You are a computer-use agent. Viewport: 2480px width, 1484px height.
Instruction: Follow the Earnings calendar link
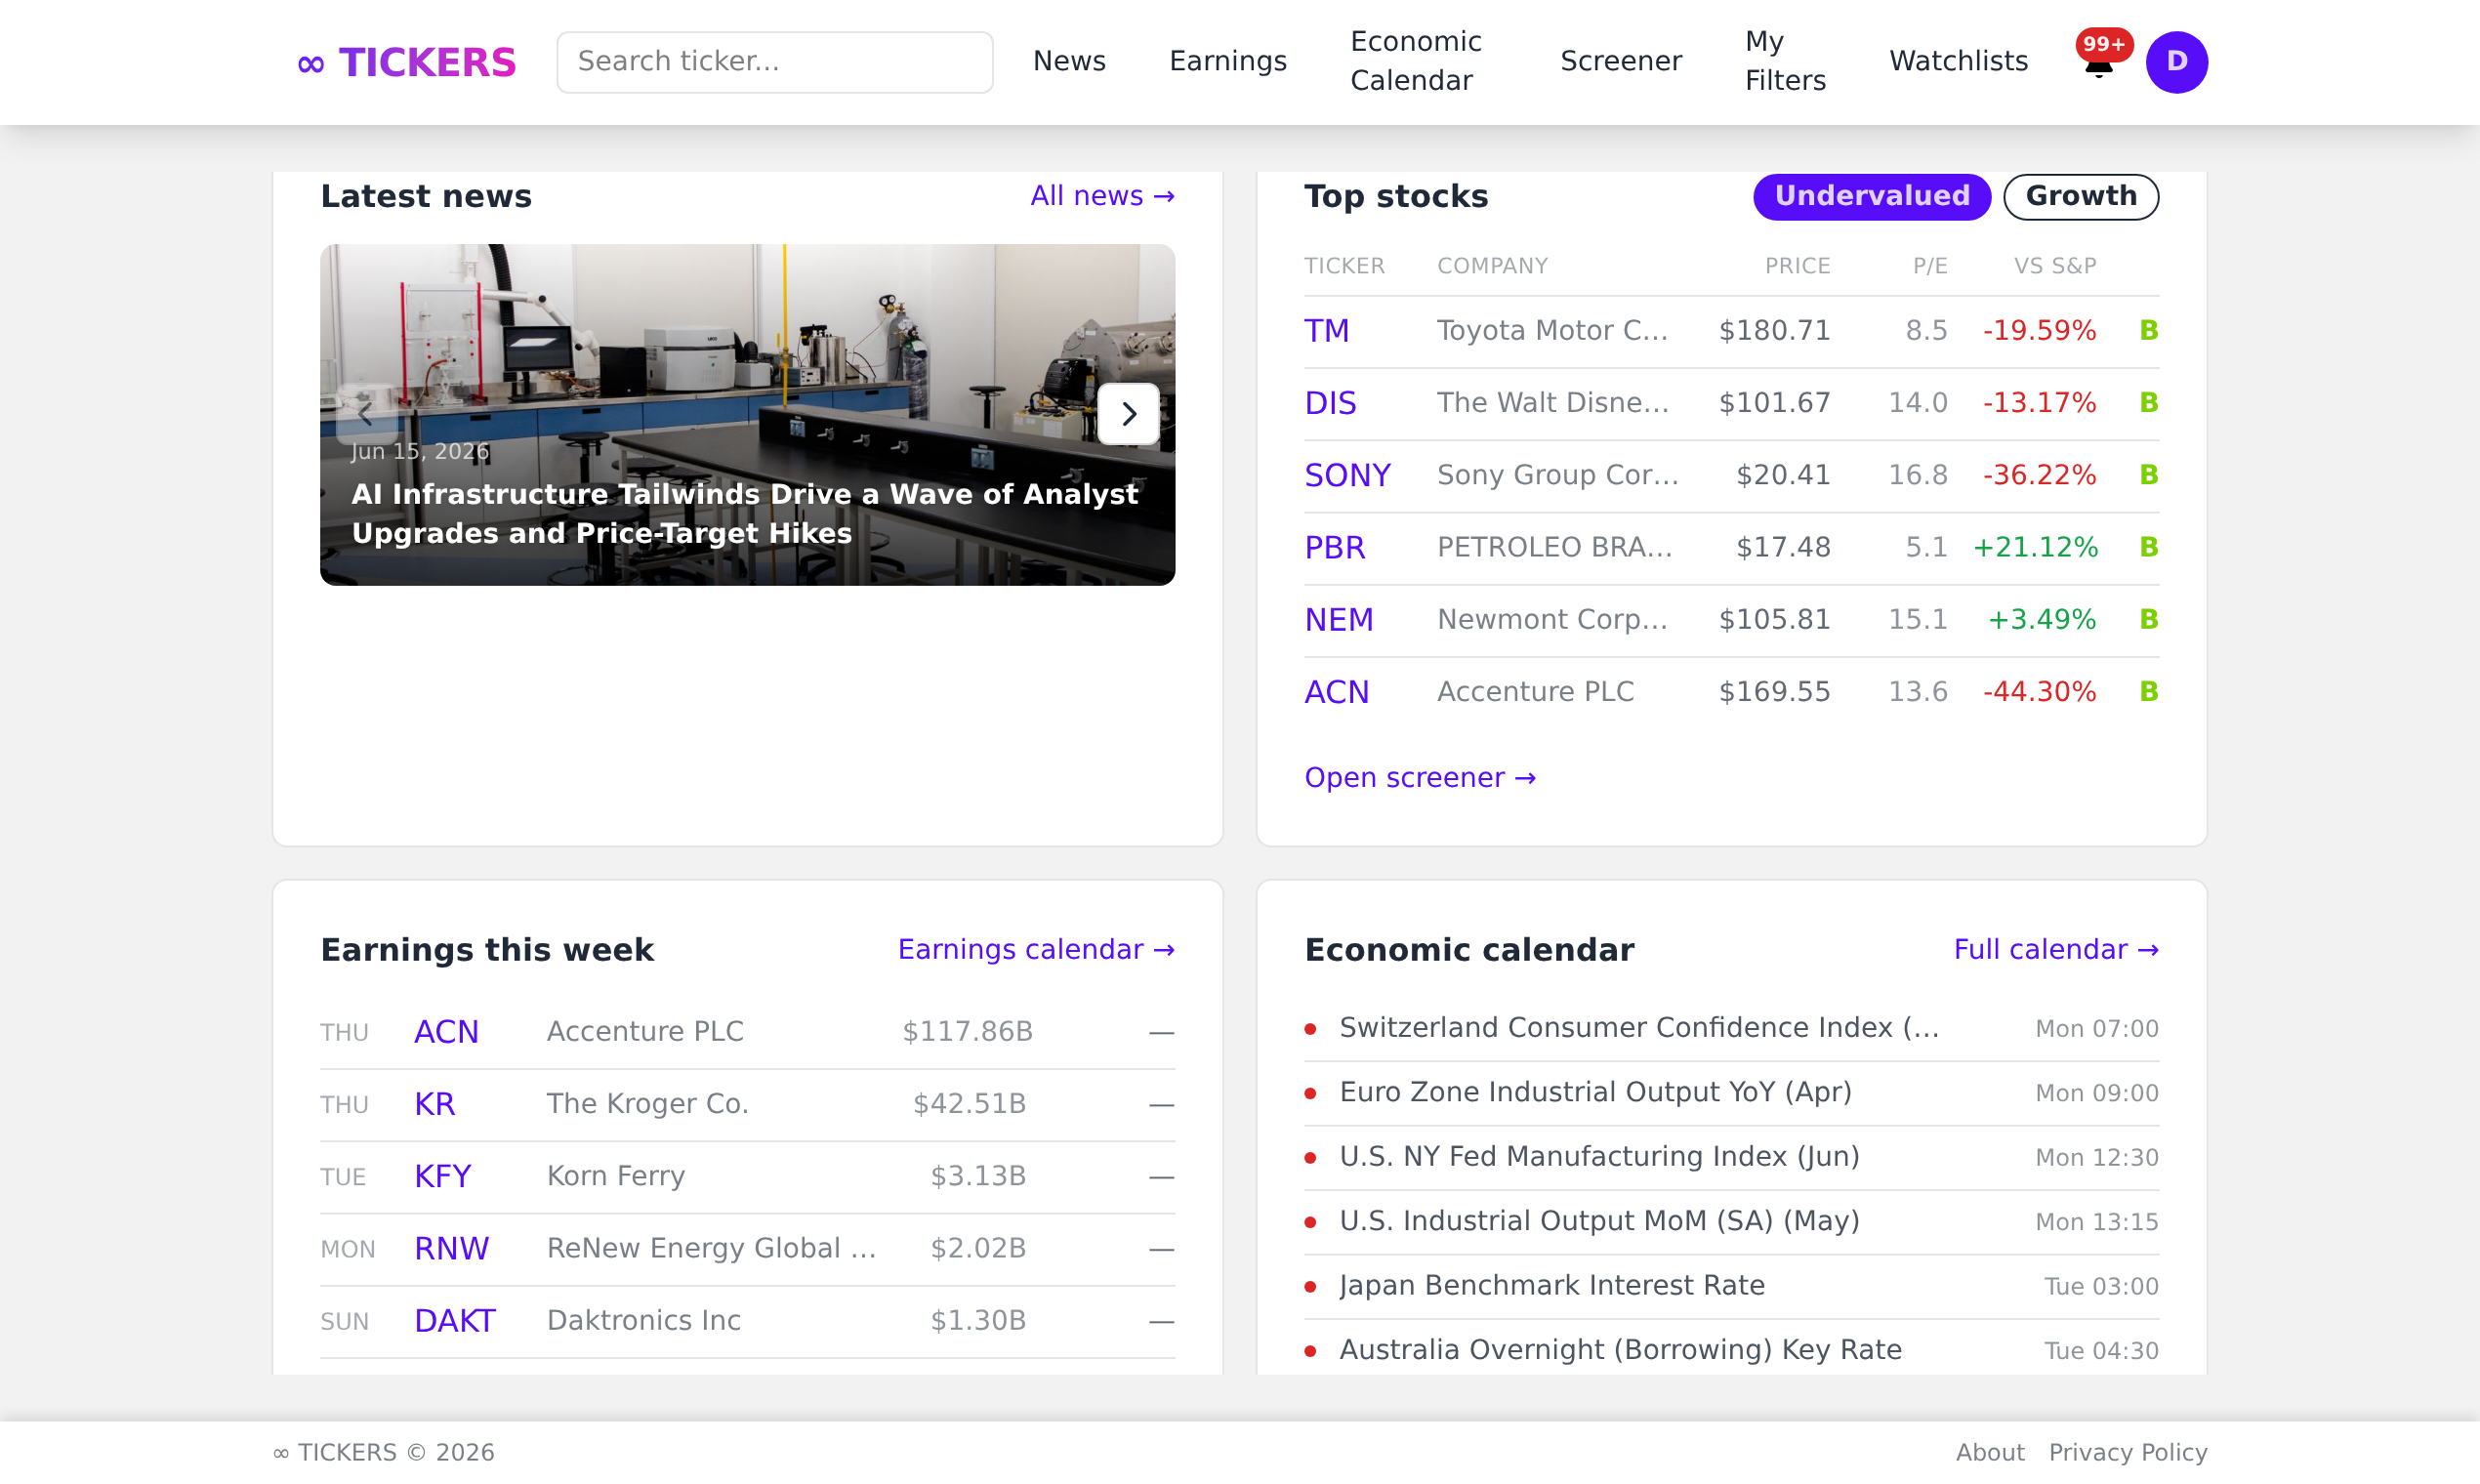[1035, 950]
